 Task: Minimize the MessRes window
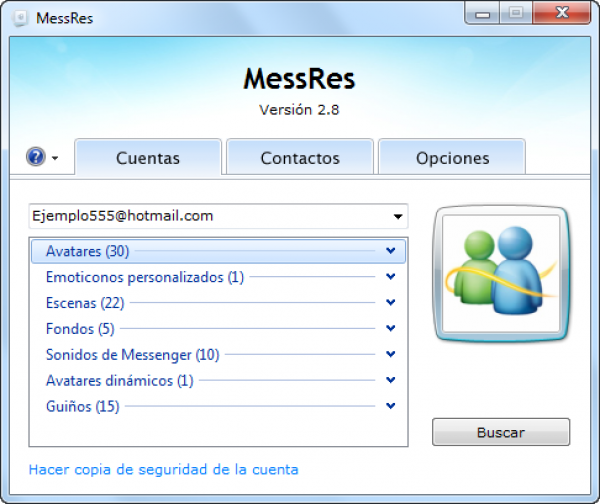[483, 13]
